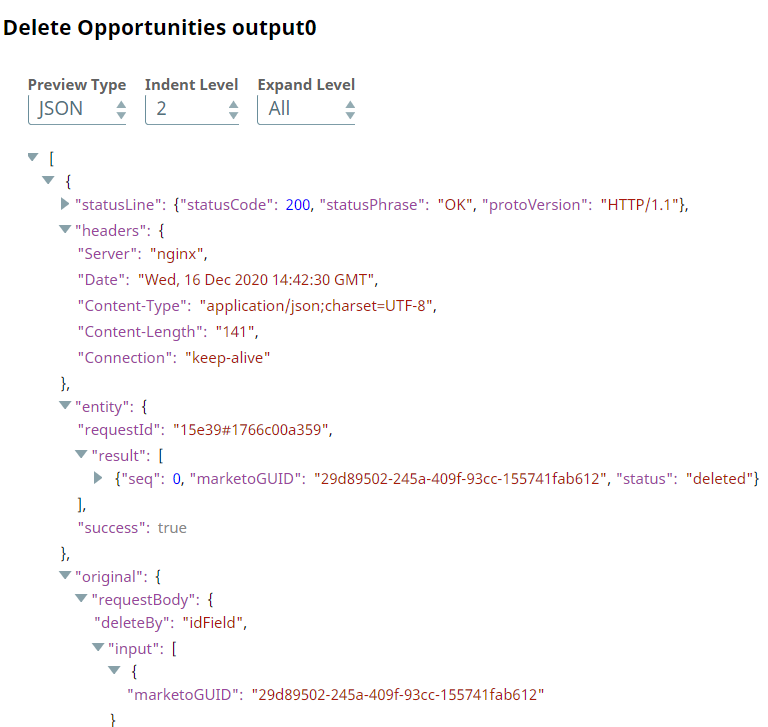Collapse the original node triangle
The height and width of the screenshot is (727, 768).
(x=65, y=575)
